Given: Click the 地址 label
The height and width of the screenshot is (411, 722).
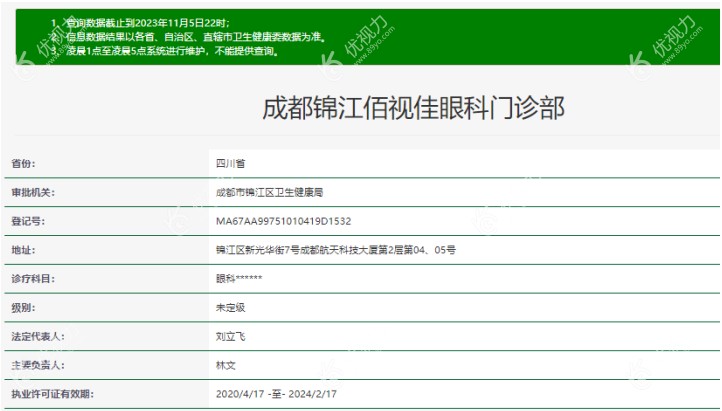Looking at the screenshot, I should pos(23,250).
